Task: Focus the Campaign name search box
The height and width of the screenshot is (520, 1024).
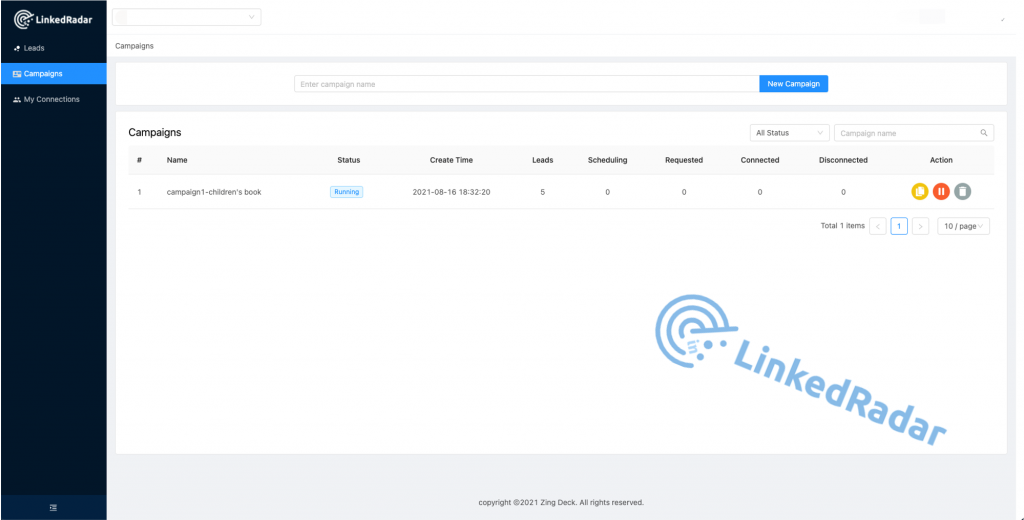Action: (x=906, y=133)
